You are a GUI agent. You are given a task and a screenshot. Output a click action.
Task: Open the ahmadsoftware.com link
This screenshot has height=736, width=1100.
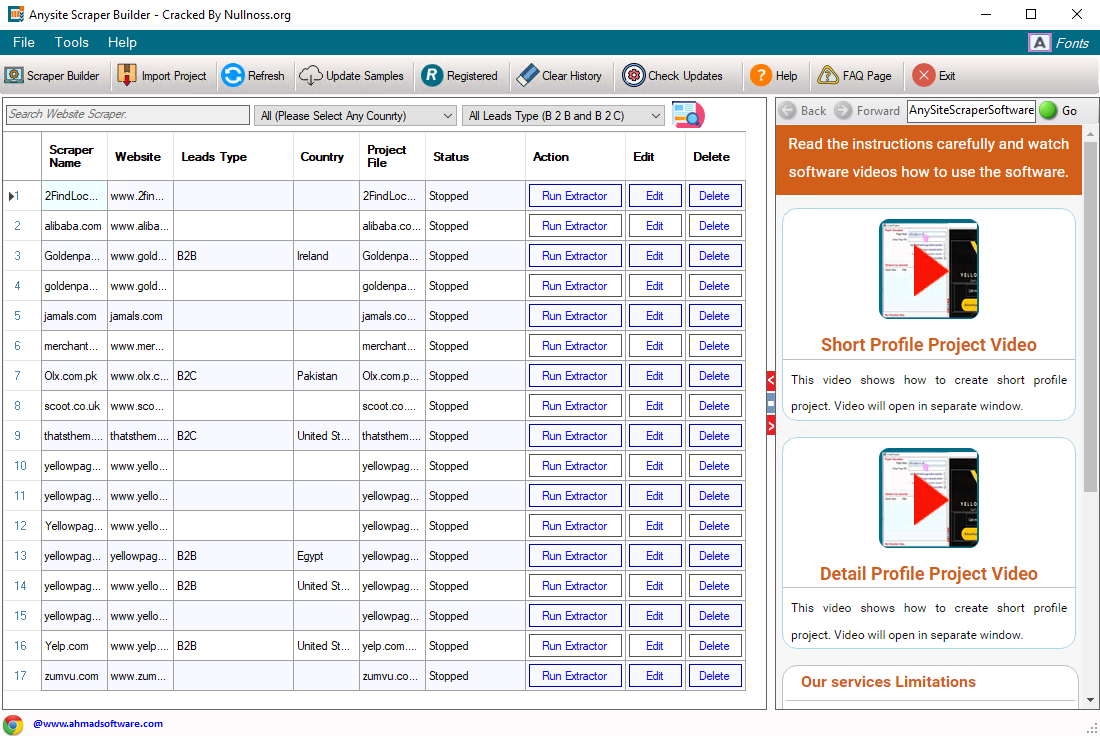pos(98,724)
